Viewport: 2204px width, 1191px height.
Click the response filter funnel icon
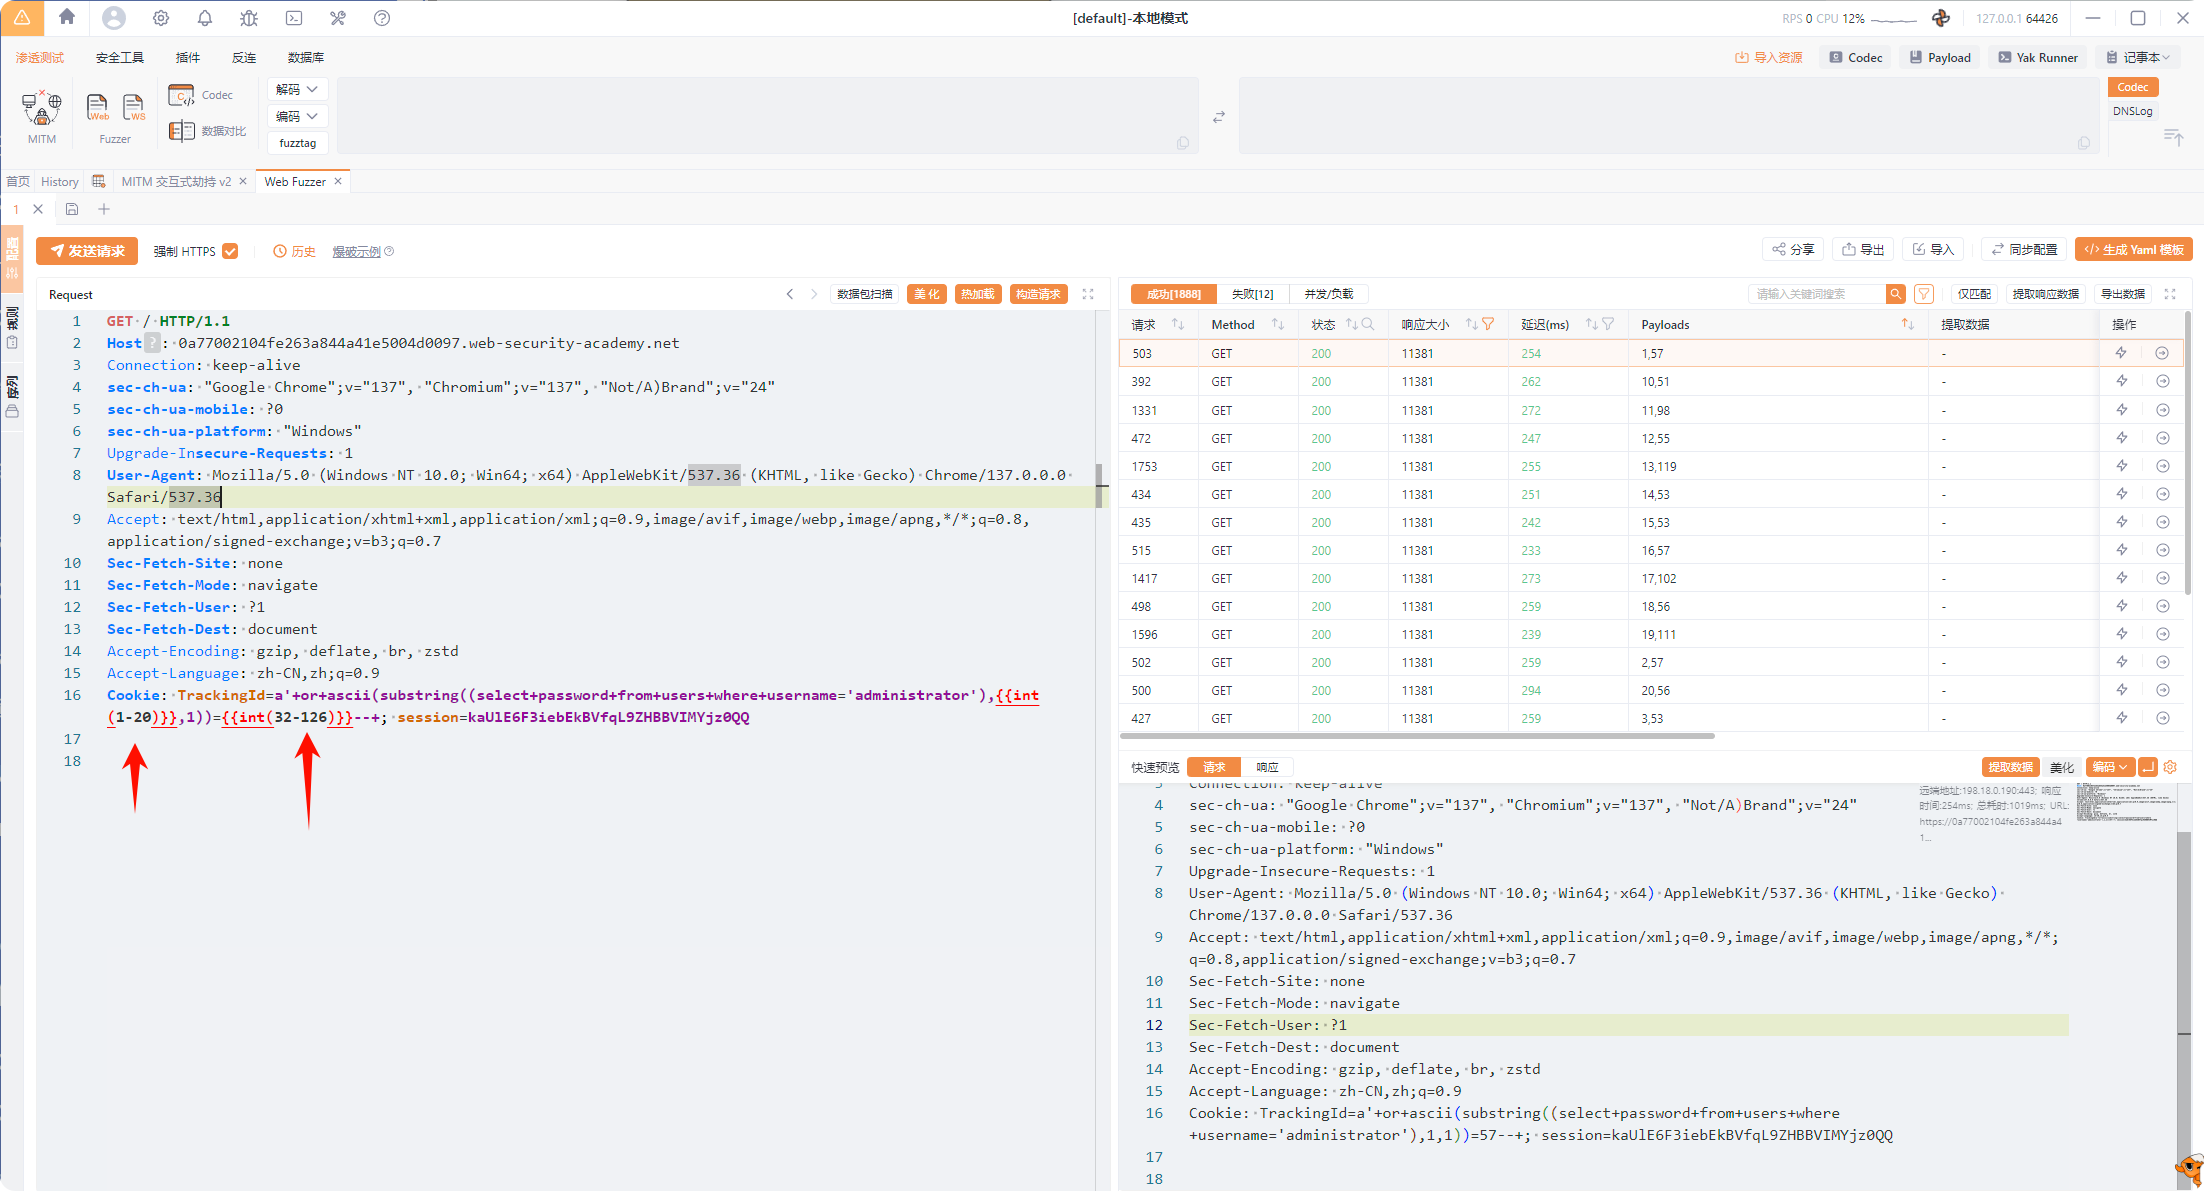tap(1923, 294)
